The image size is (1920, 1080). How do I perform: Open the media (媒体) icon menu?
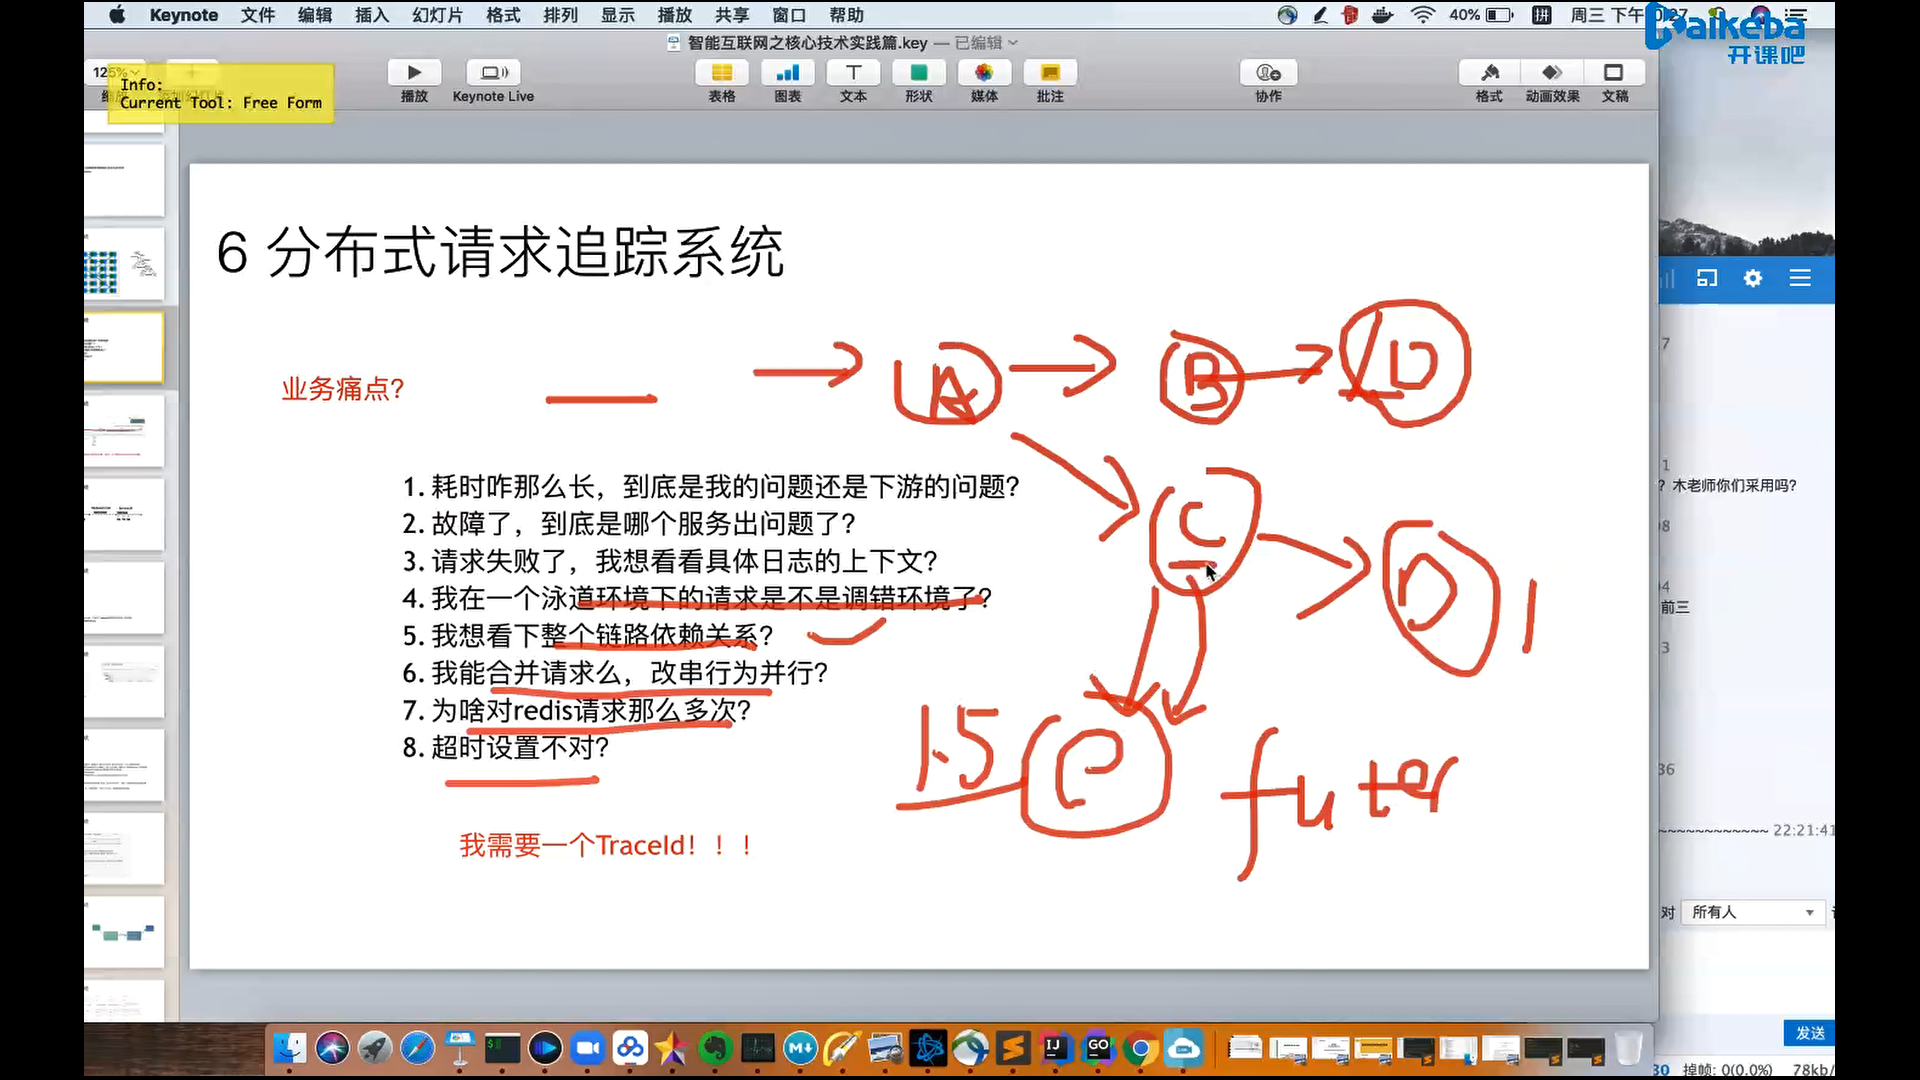[x=984, y=73]
